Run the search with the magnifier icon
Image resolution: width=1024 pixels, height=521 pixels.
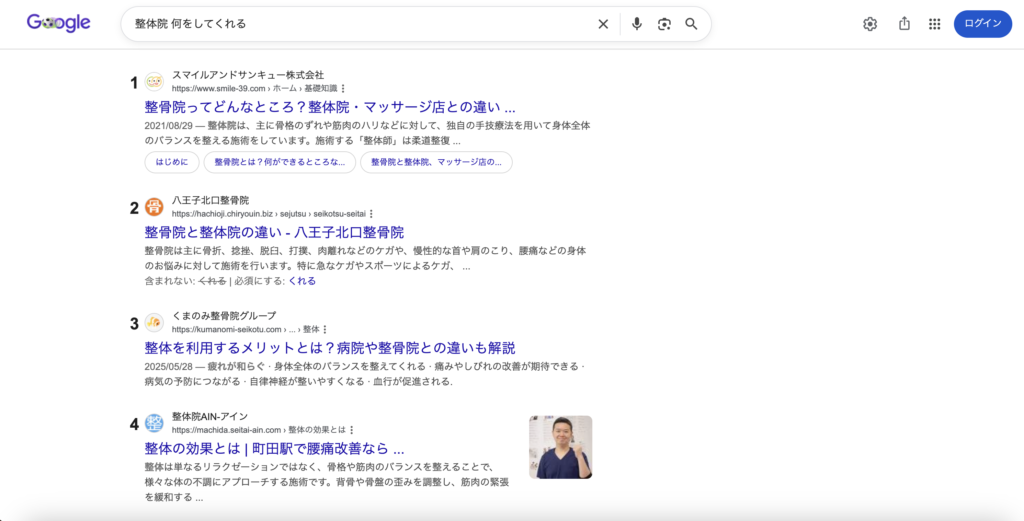tap(691, 24)
